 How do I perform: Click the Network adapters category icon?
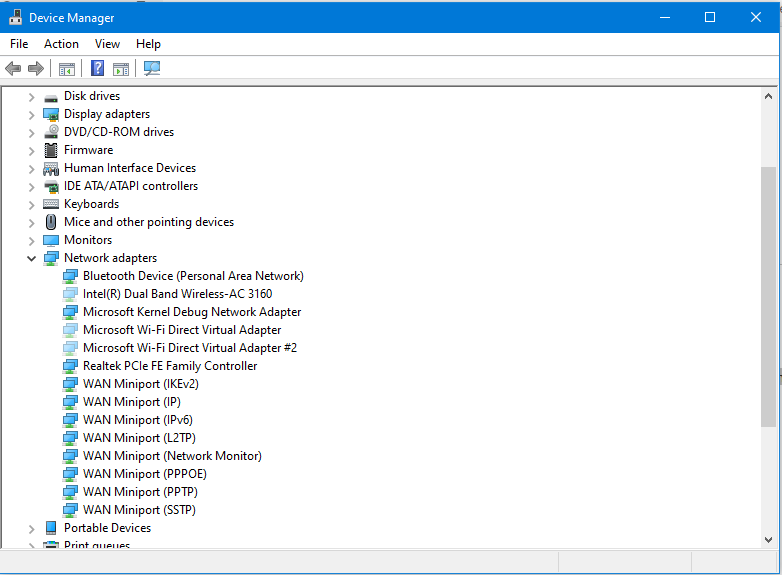[51, 258]
